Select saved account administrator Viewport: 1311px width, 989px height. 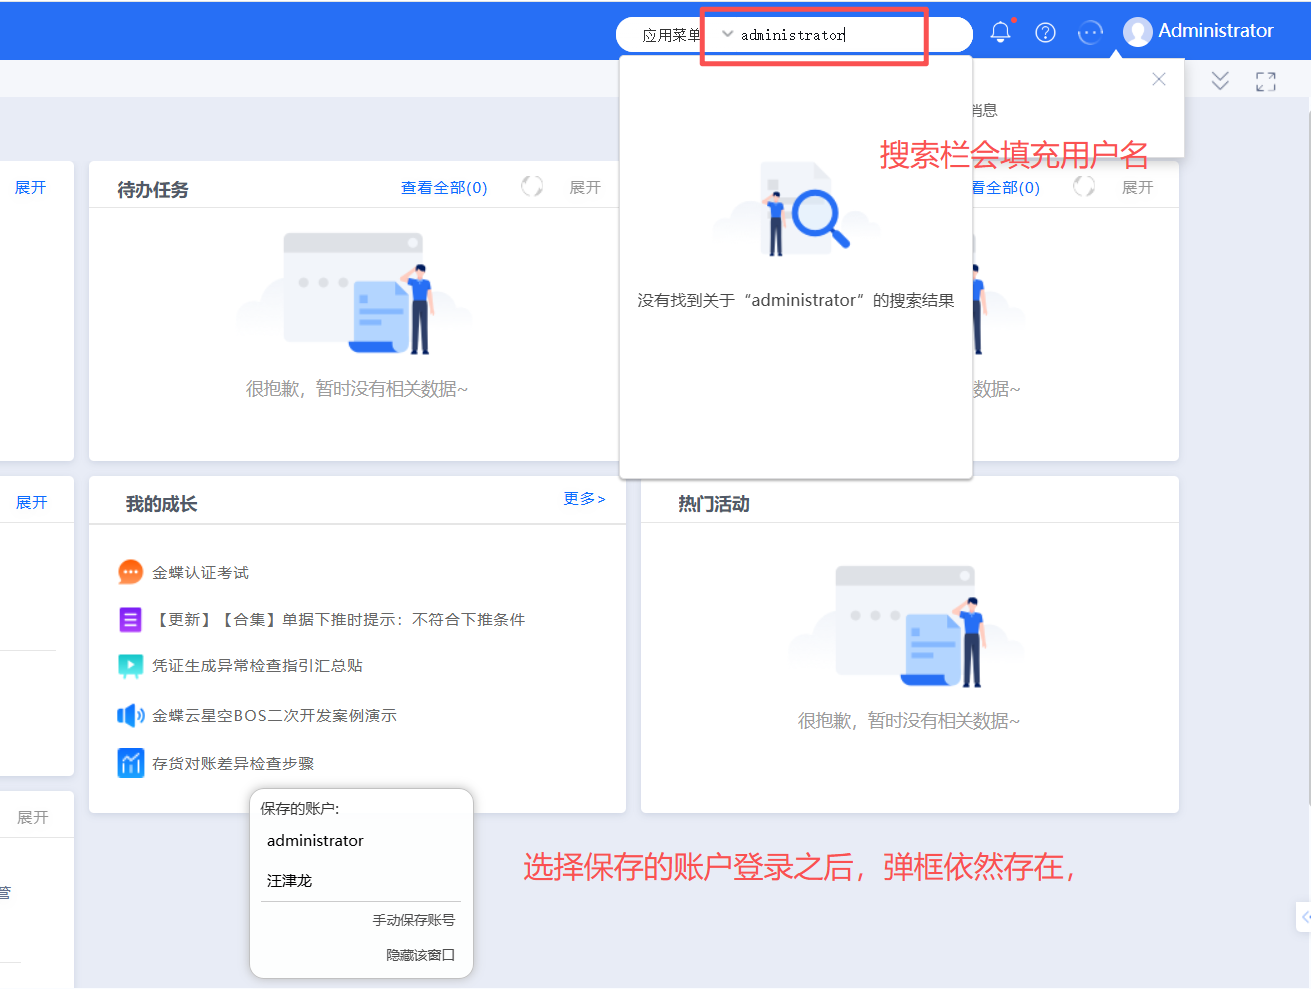[315, 841]
